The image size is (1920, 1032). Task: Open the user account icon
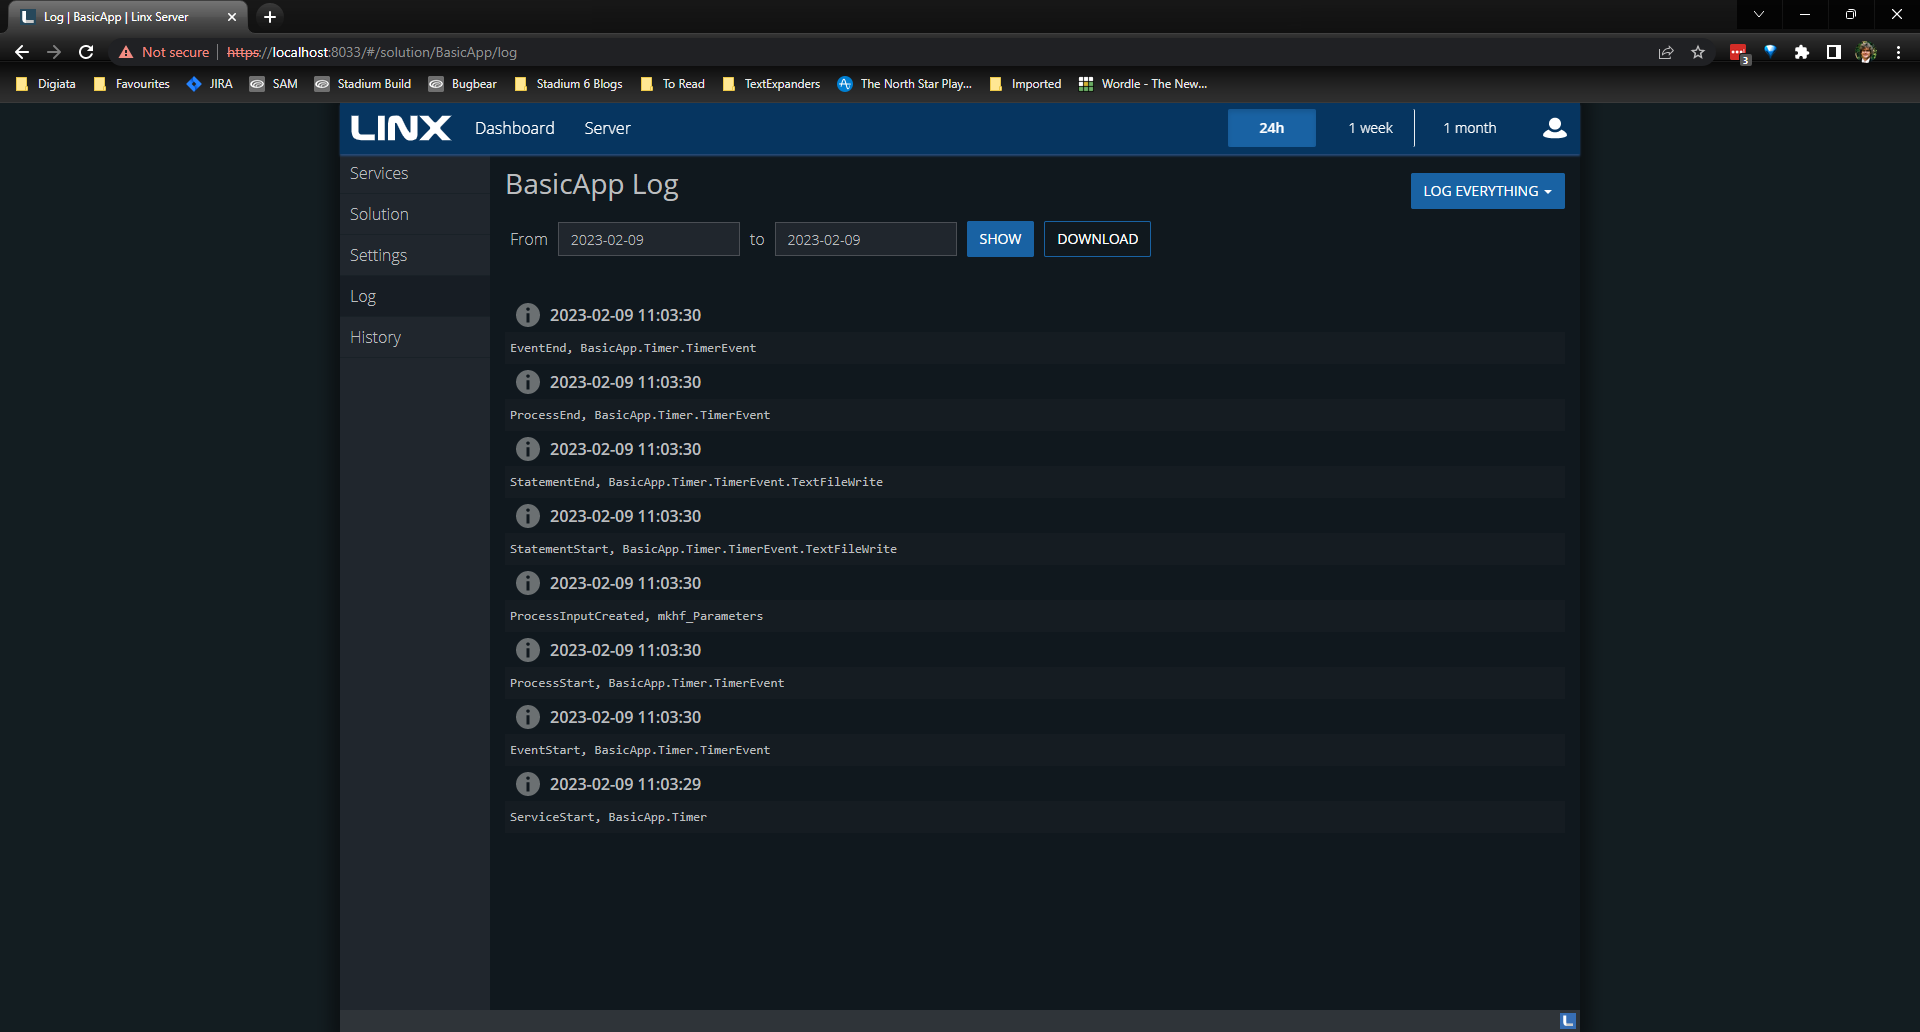(1554, 128)
